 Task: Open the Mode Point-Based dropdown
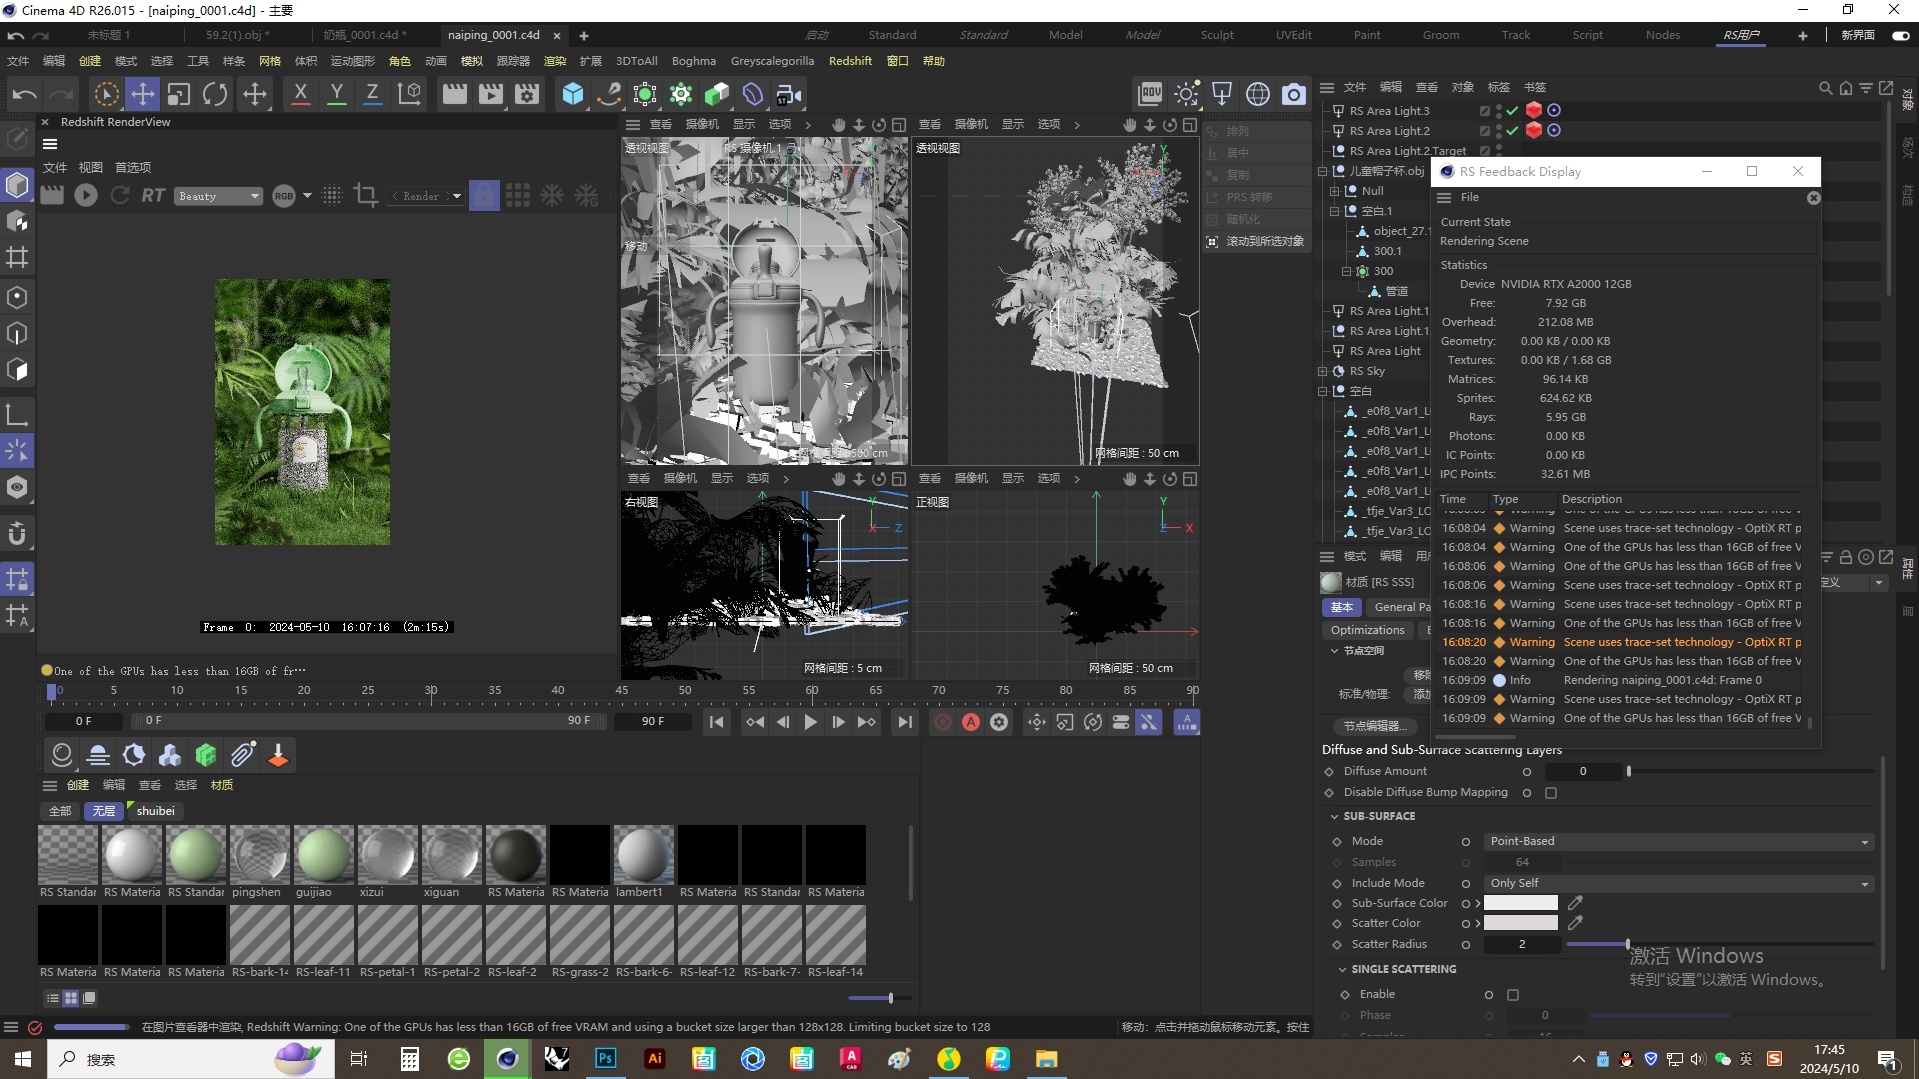point(1678,841)
